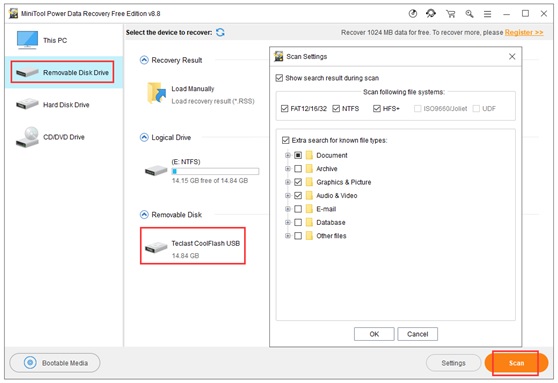Click the clock-style icon in title bar
558x383 pixels.
pos(412,14)
